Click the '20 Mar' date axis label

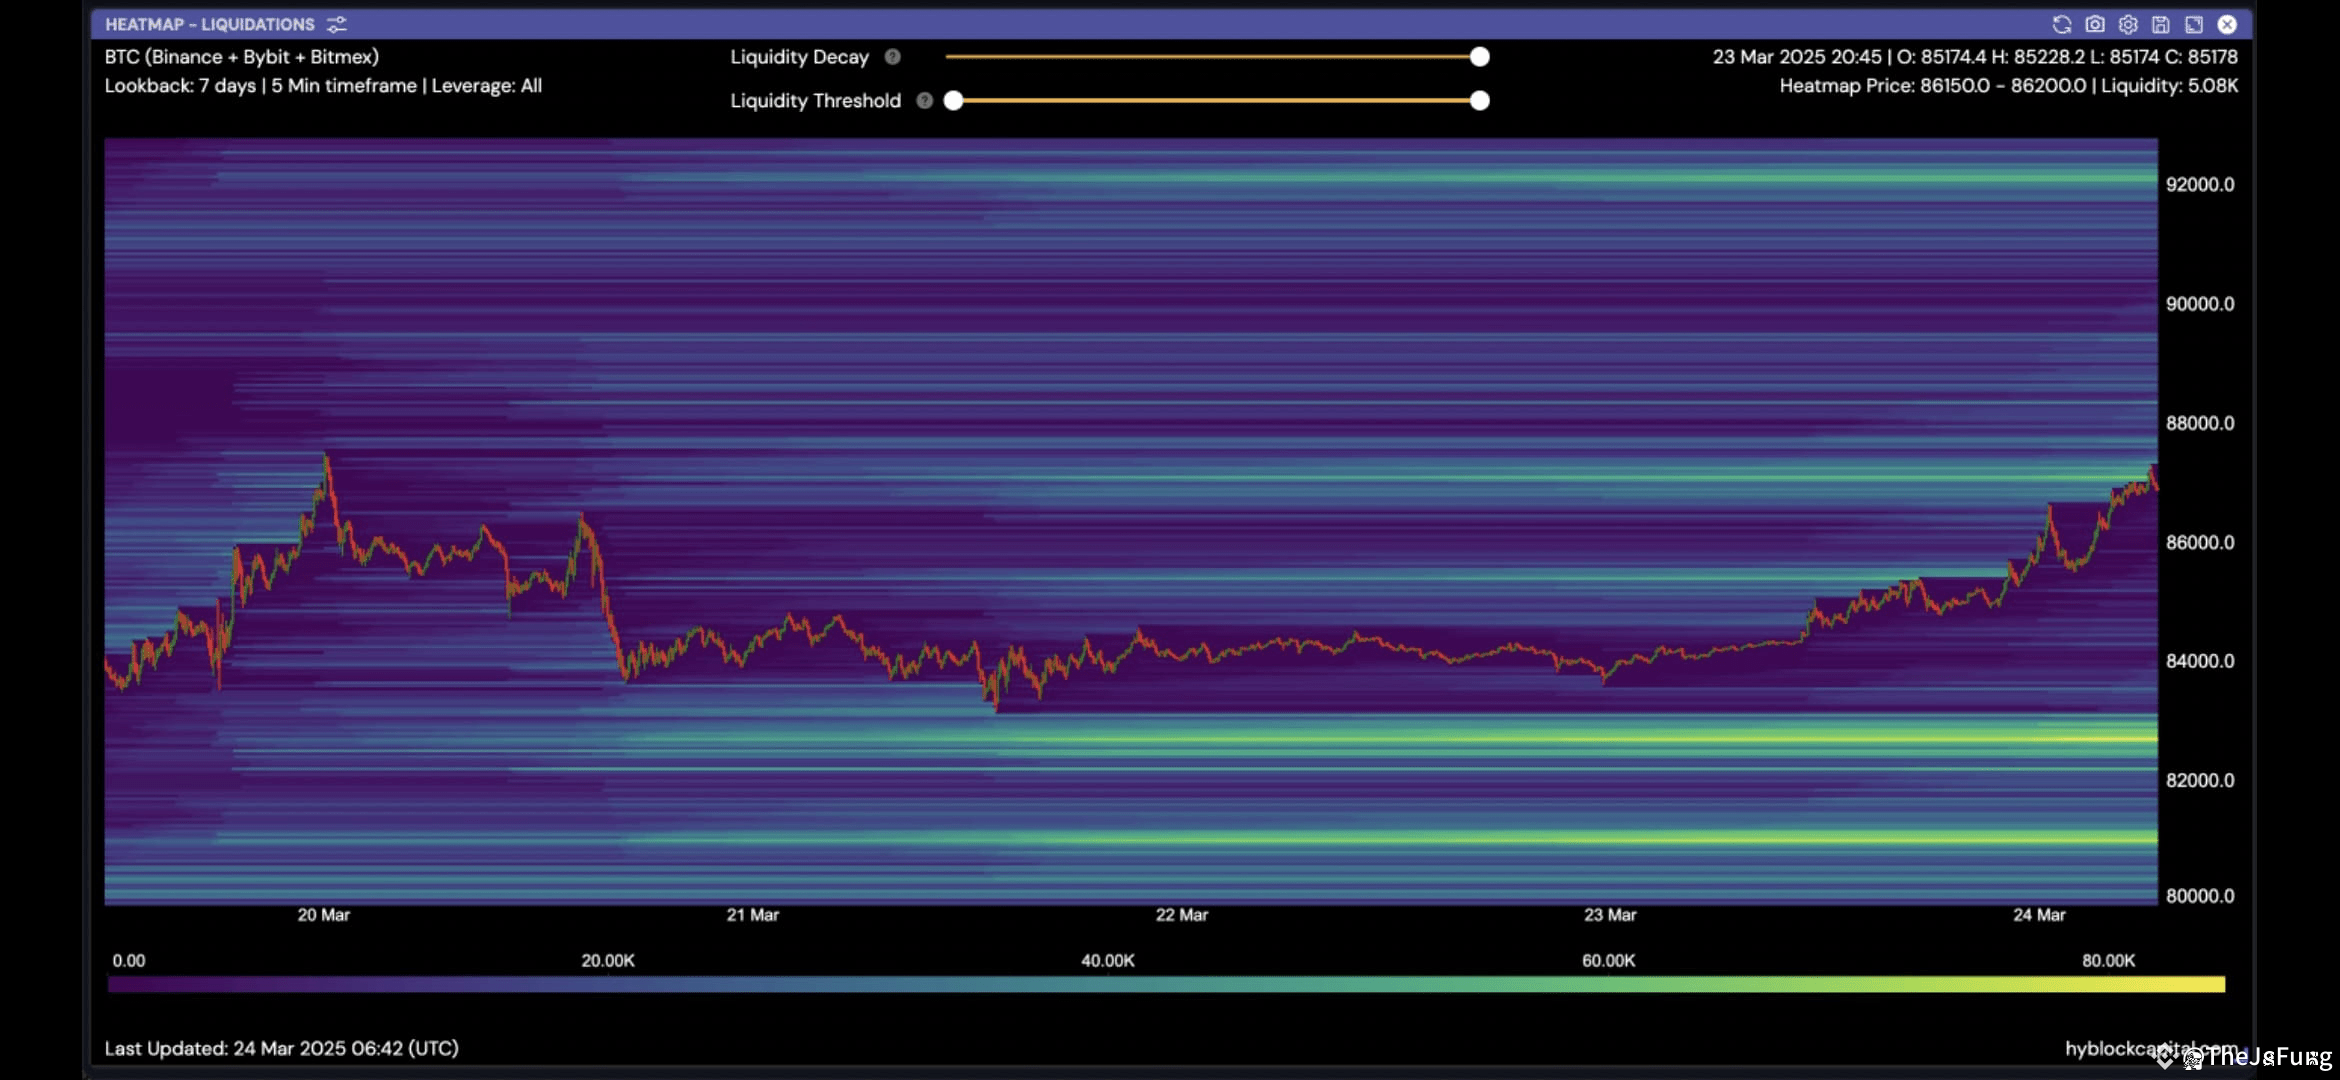[324, 915]
